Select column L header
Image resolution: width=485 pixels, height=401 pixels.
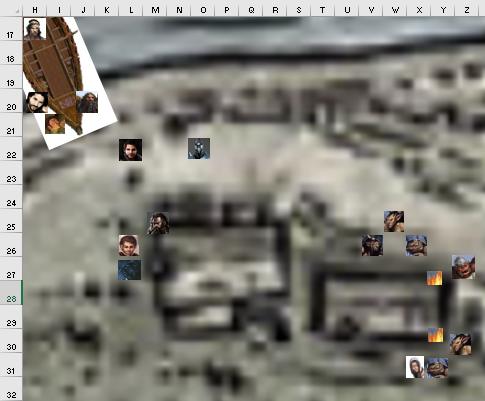pos(131,10)
